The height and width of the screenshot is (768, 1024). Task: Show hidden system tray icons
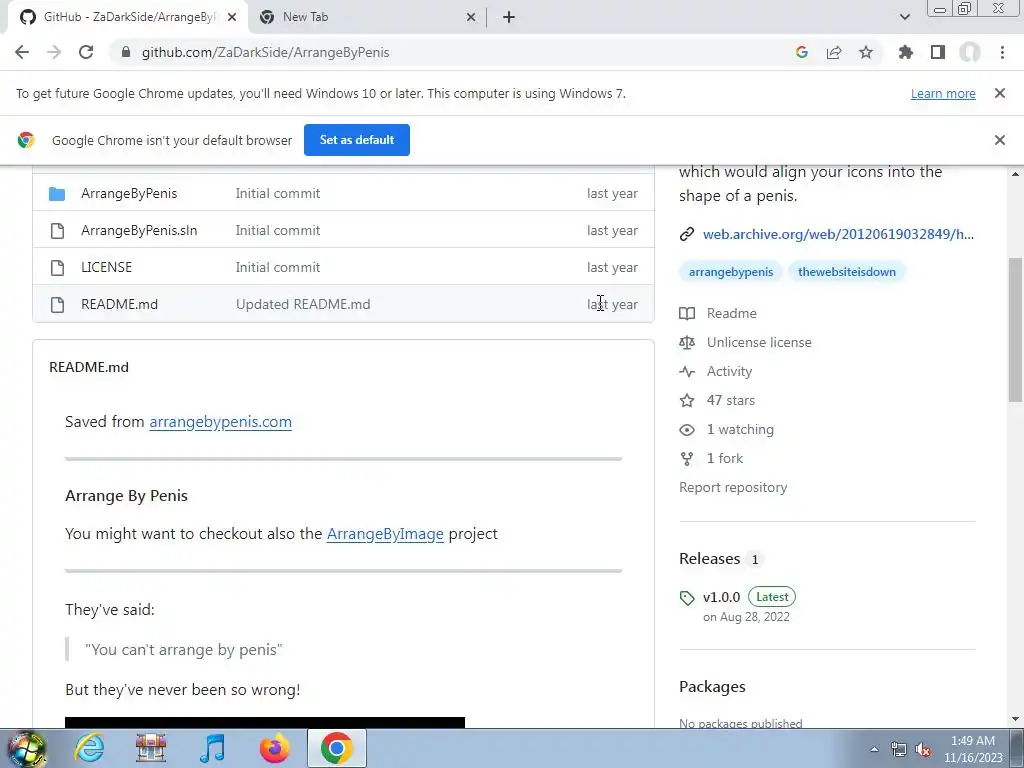pos(874,749)
